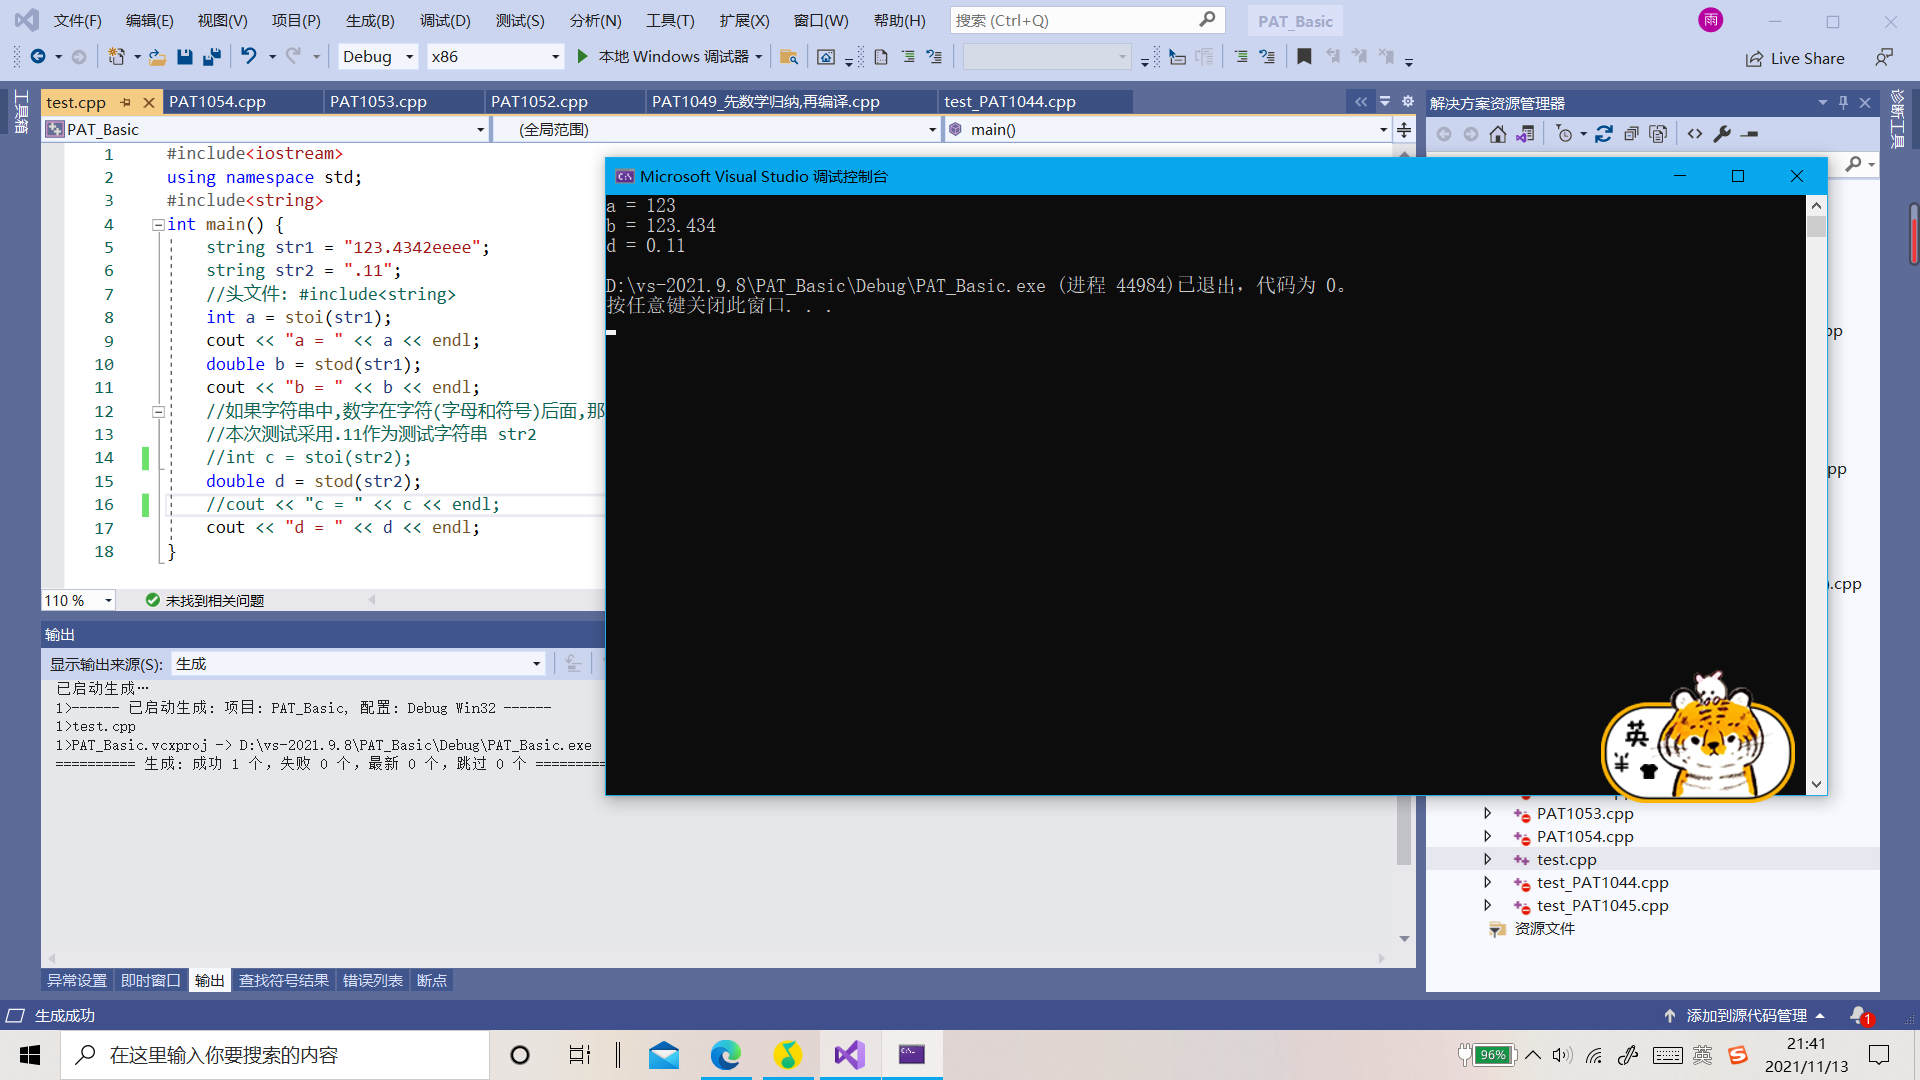Click the Home icon in Solution Explorer
This screenshot has height=1080, width=1920.
pos(1497,134)
